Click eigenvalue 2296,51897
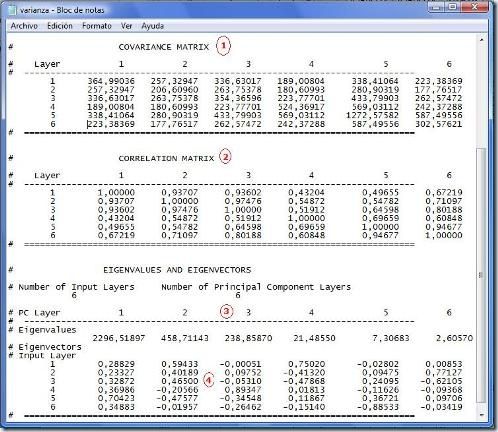 [119, 338]
